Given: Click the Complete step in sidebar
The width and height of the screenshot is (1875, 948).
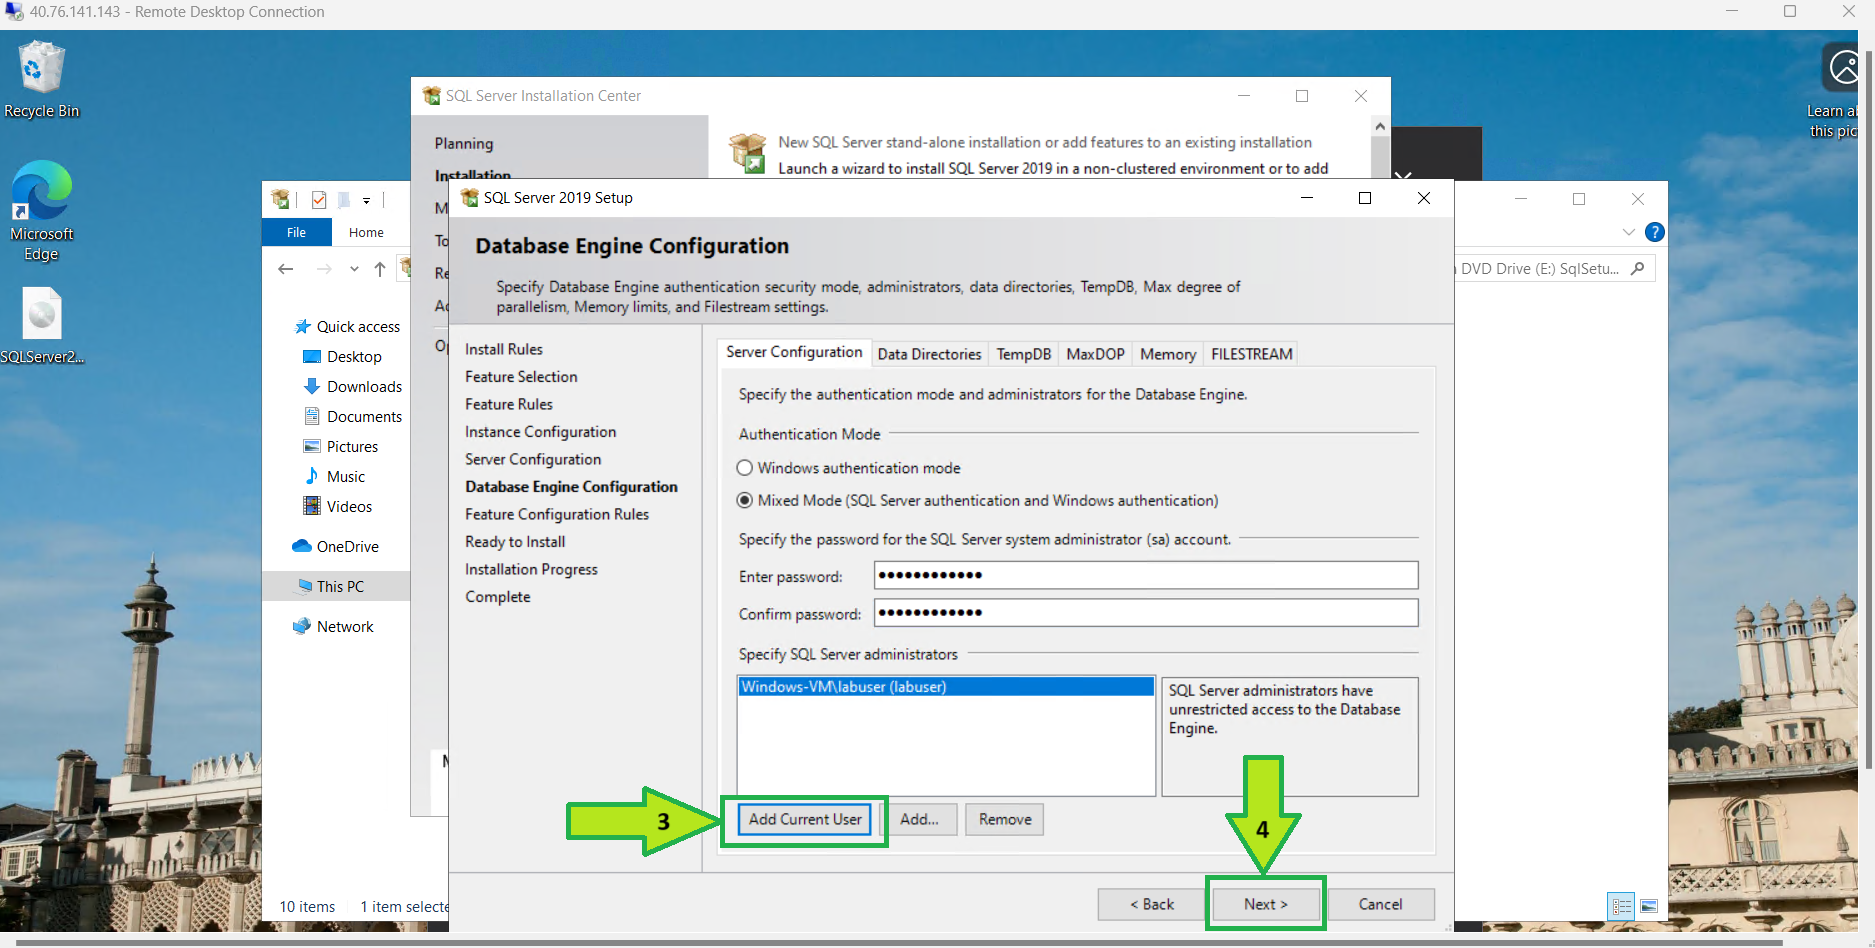Looking at the screenshot, I should (x=498, y=597).
